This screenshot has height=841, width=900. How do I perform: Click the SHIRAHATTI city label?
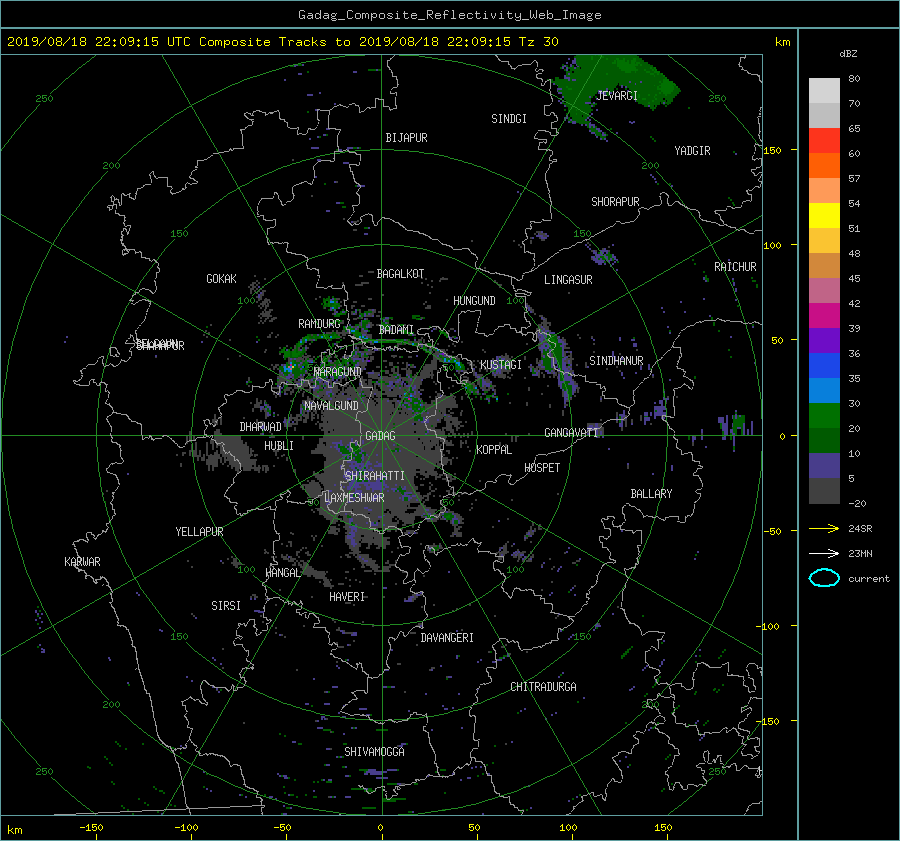pos(374,476)
